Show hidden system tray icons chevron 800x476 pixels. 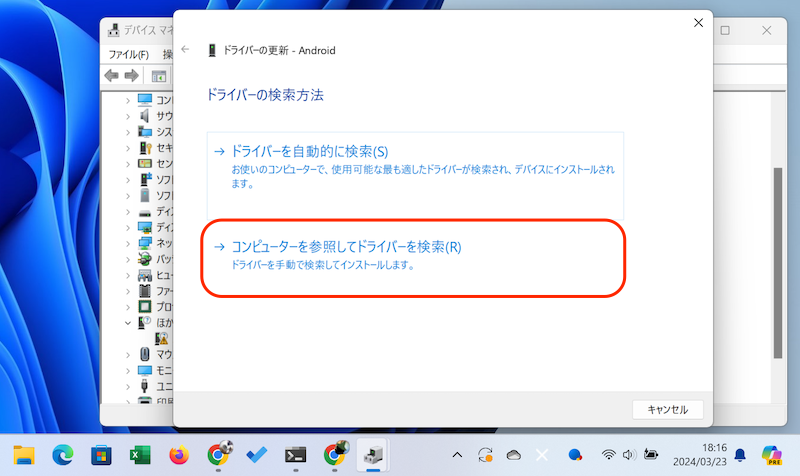pos(457,455)
